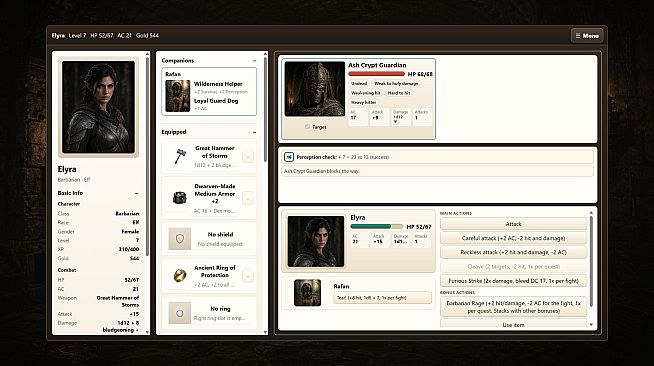Click 'HP 52/67' in the top bar

pyautogui.click(x=102, y=36)
